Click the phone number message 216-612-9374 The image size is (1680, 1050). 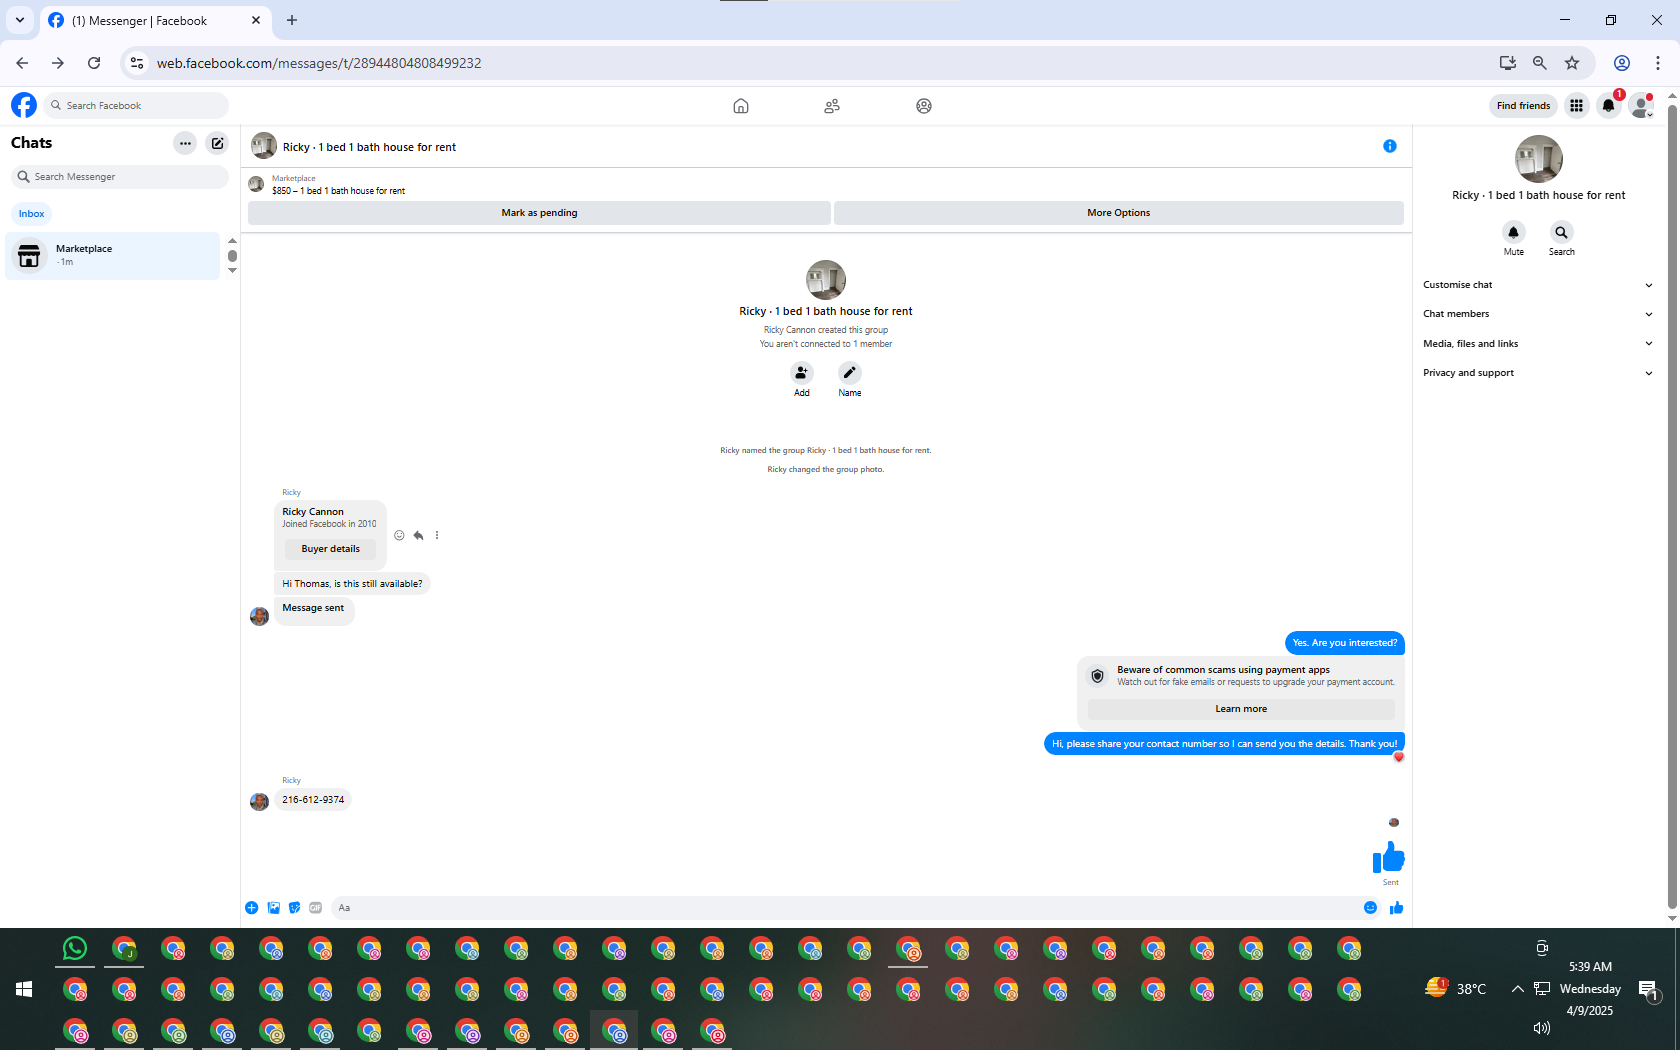(313, 800)
